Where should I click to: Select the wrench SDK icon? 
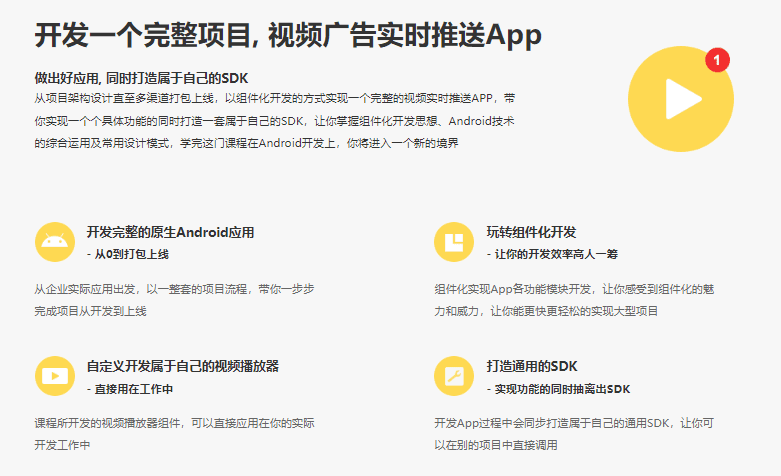point(453,376)
